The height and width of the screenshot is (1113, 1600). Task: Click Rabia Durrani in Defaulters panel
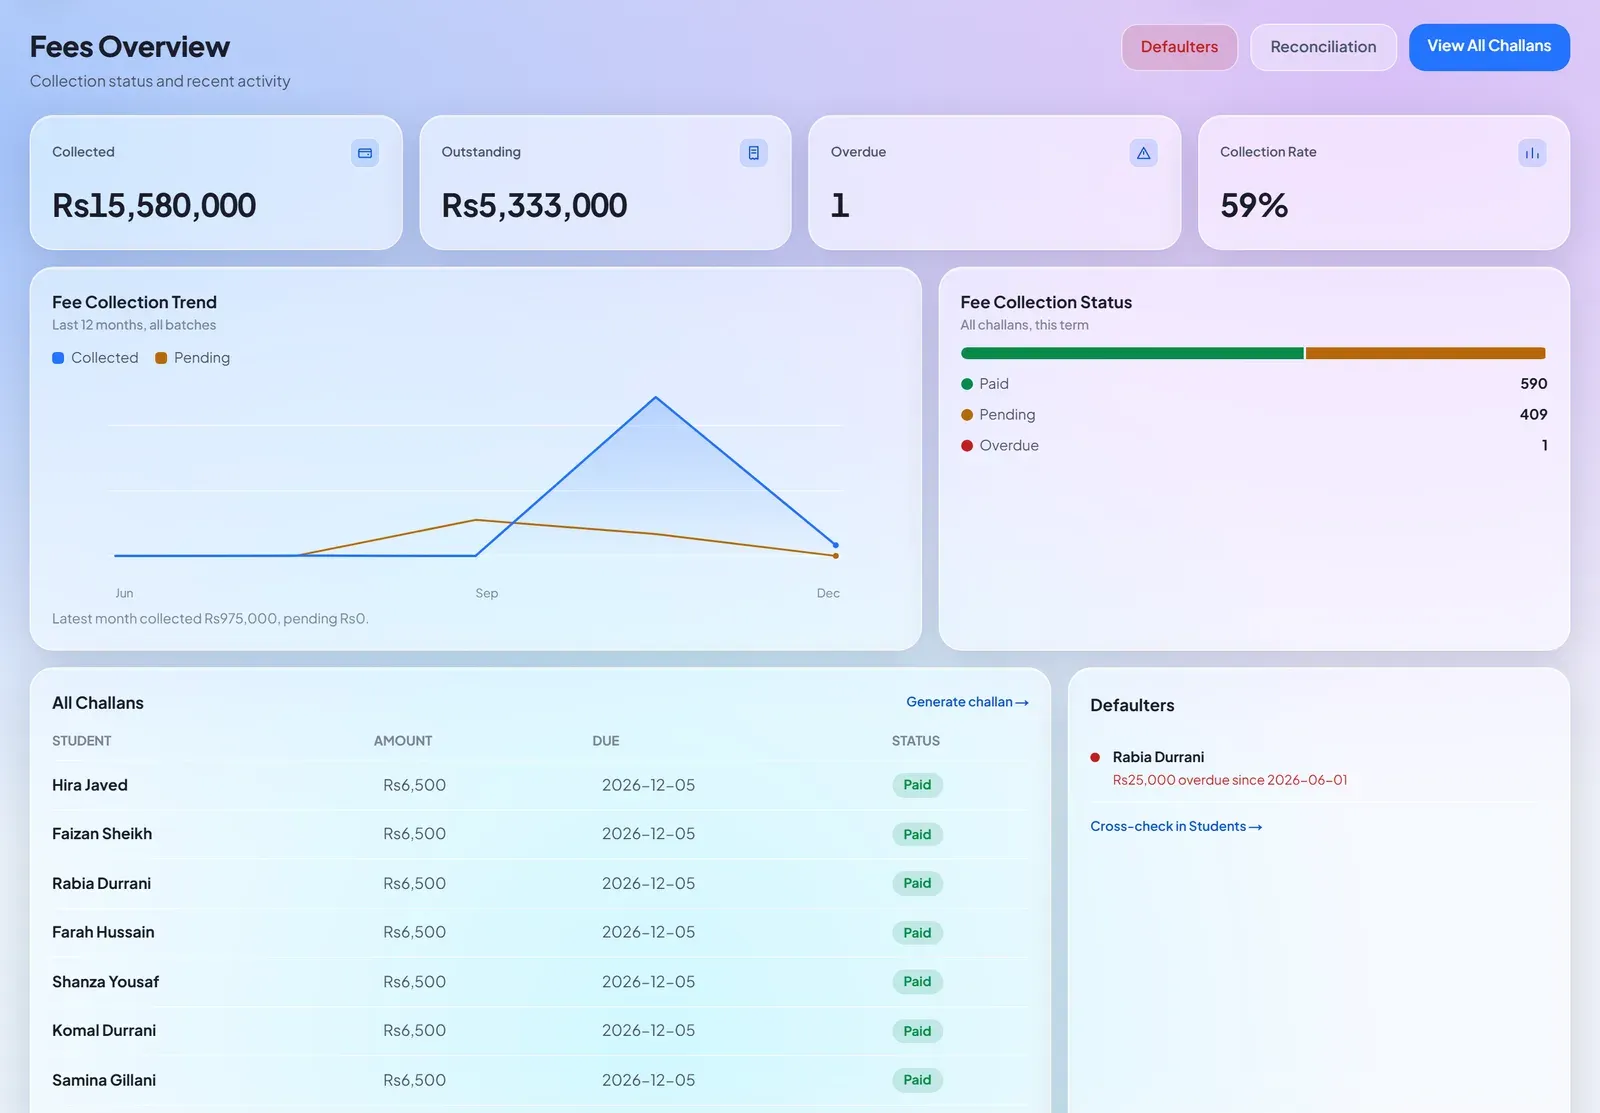point(1158,757)
